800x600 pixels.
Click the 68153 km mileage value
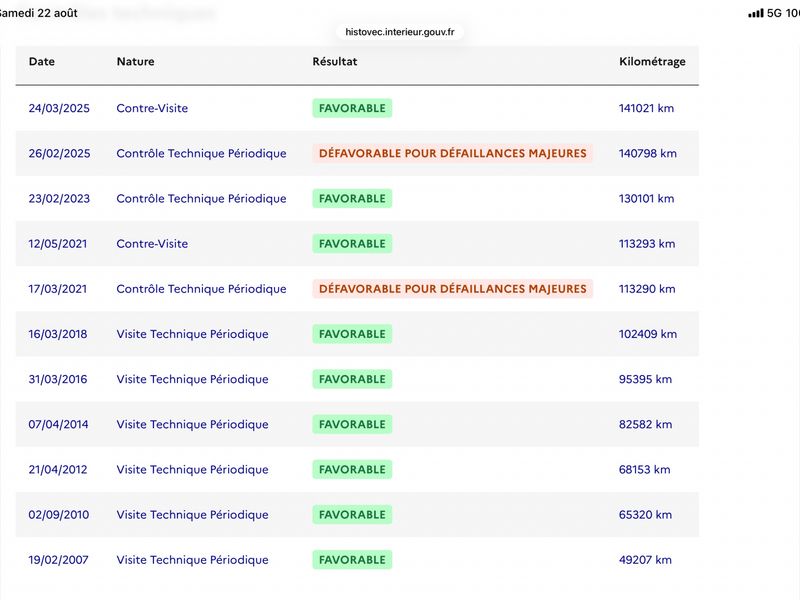tap(644, 469)
